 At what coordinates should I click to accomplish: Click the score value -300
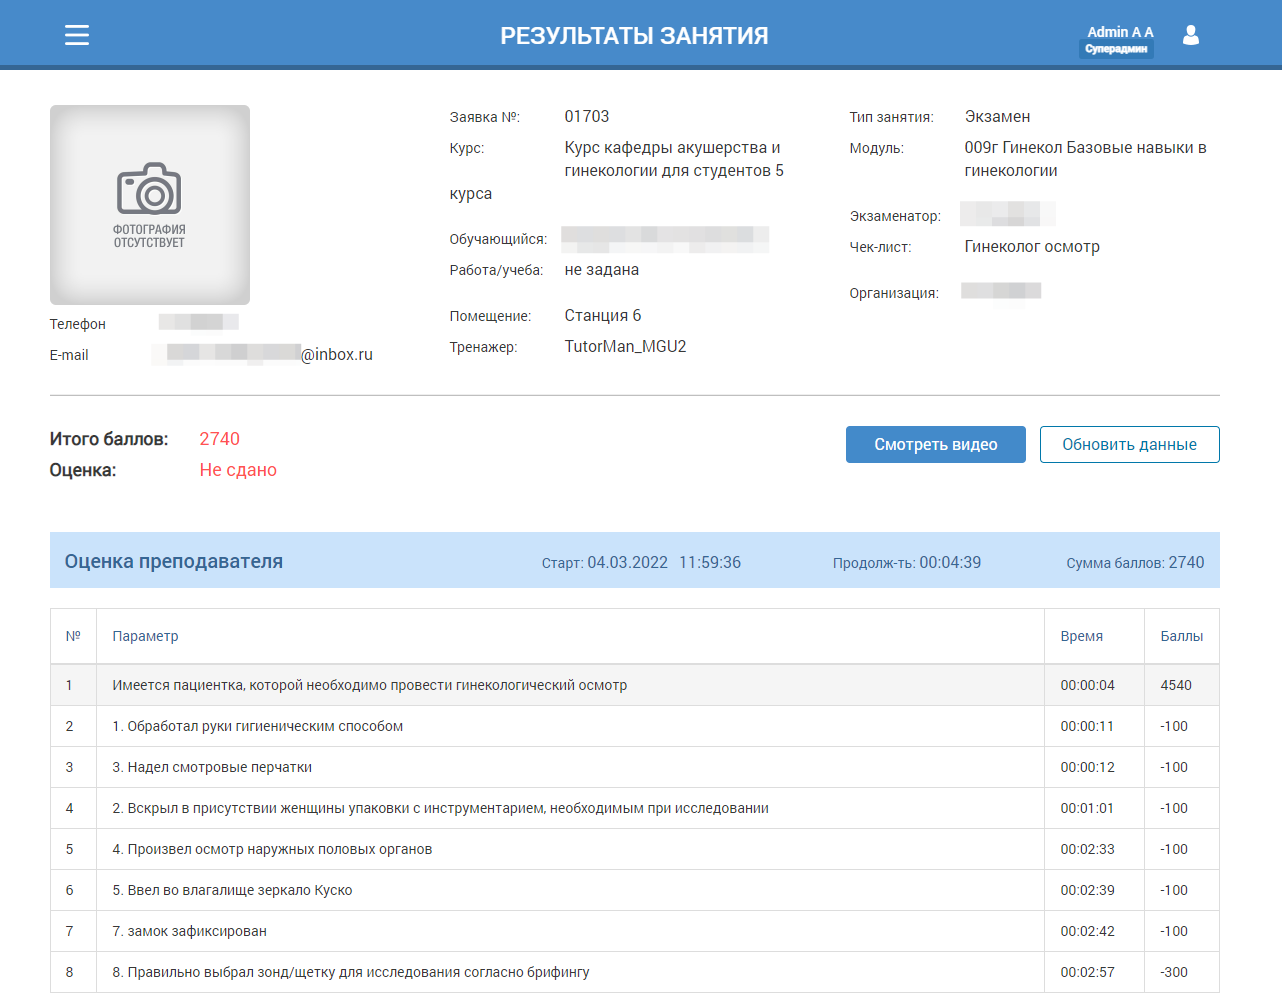tap(1174, 972)
